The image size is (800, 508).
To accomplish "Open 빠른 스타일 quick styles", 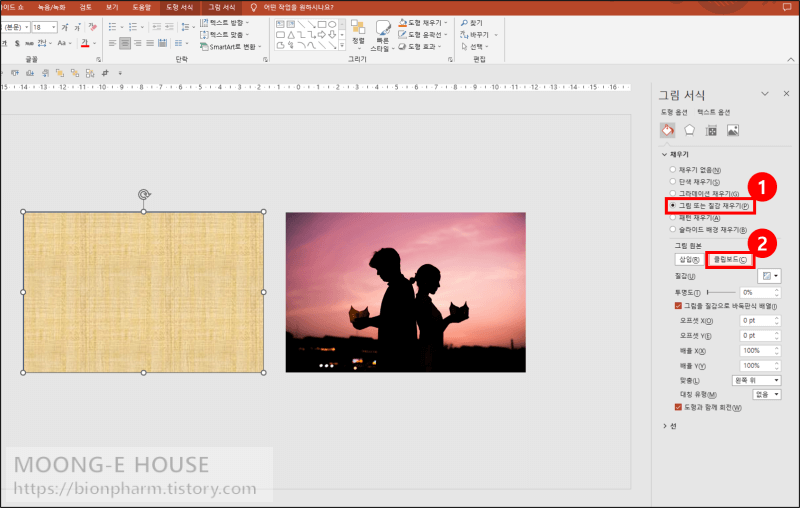I will pos(382,36).
